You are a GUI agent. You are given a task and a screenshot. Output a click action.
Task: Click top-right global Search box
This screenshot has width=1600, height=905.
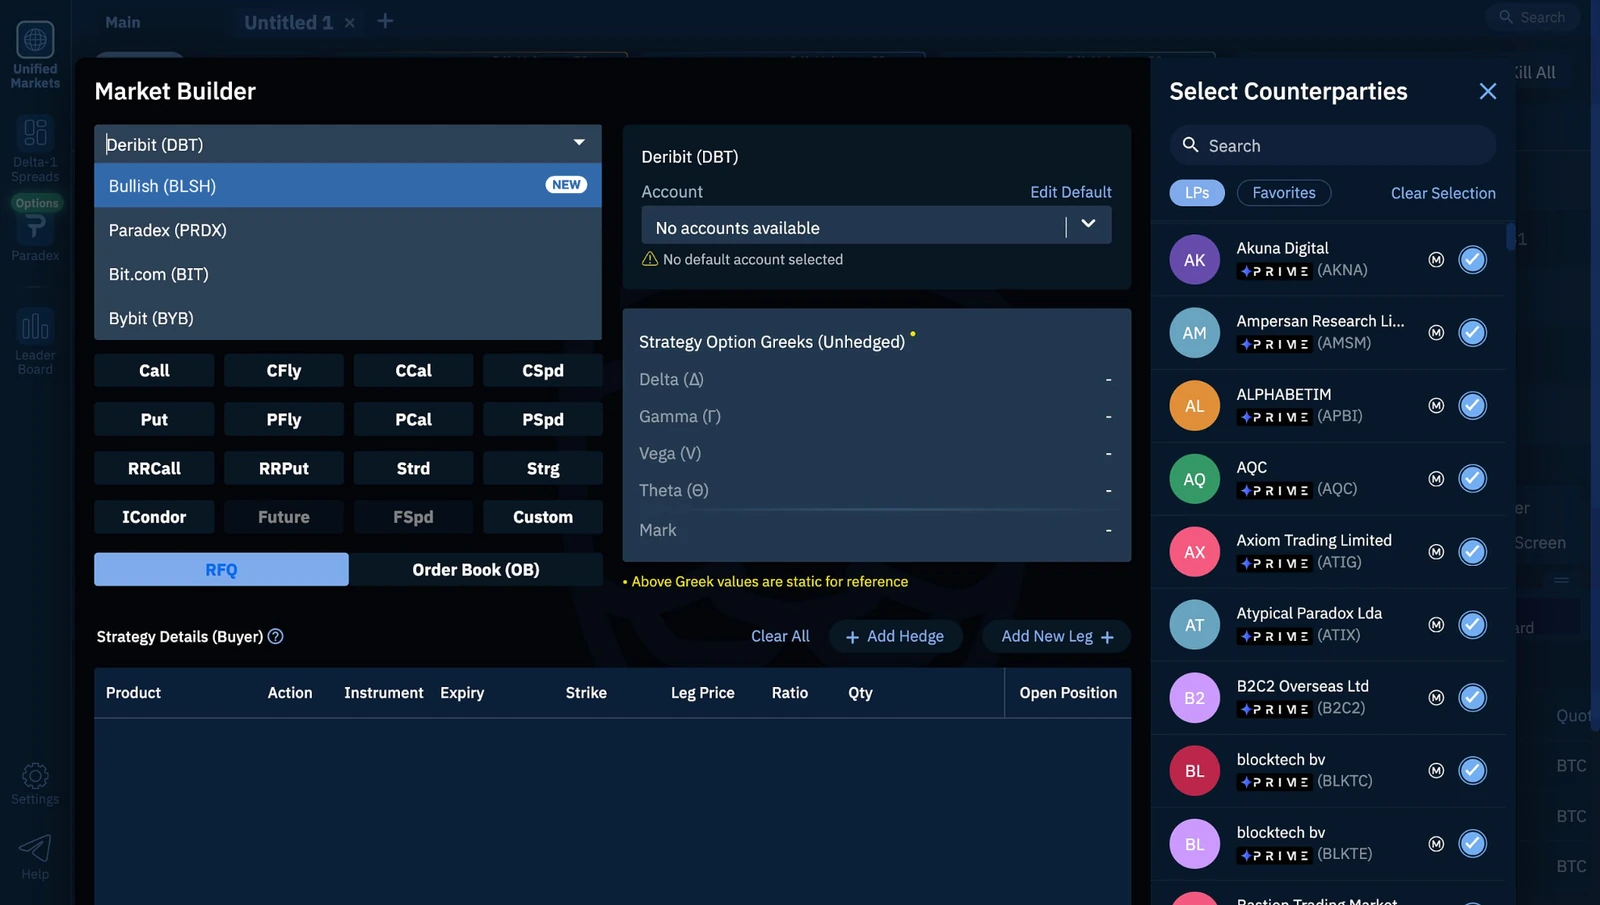coord(1533,17)
